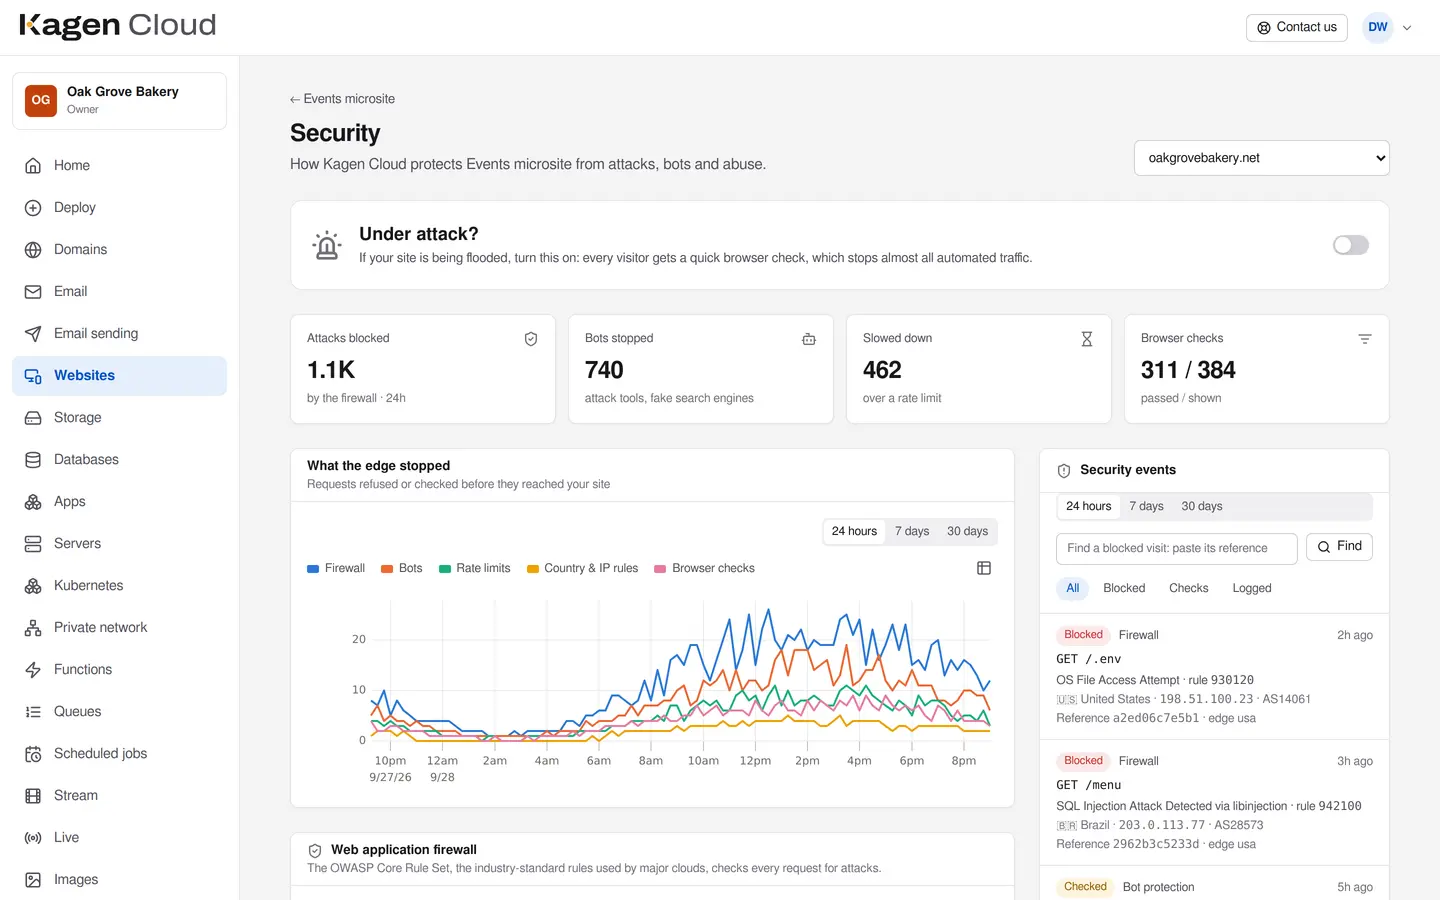
Task: Enable the Under attack mode switch
Action: tap(1351, 245)
